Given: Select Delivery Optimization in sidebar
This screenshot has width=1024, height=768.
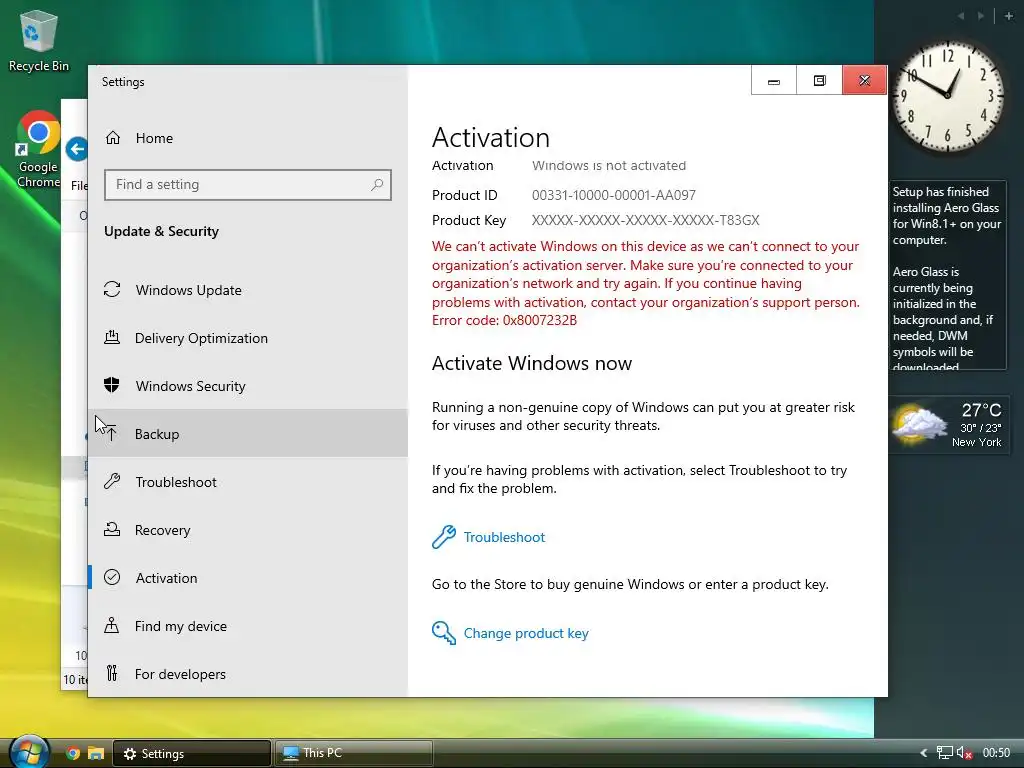Looking at the screenshot, I should (248, 338).
